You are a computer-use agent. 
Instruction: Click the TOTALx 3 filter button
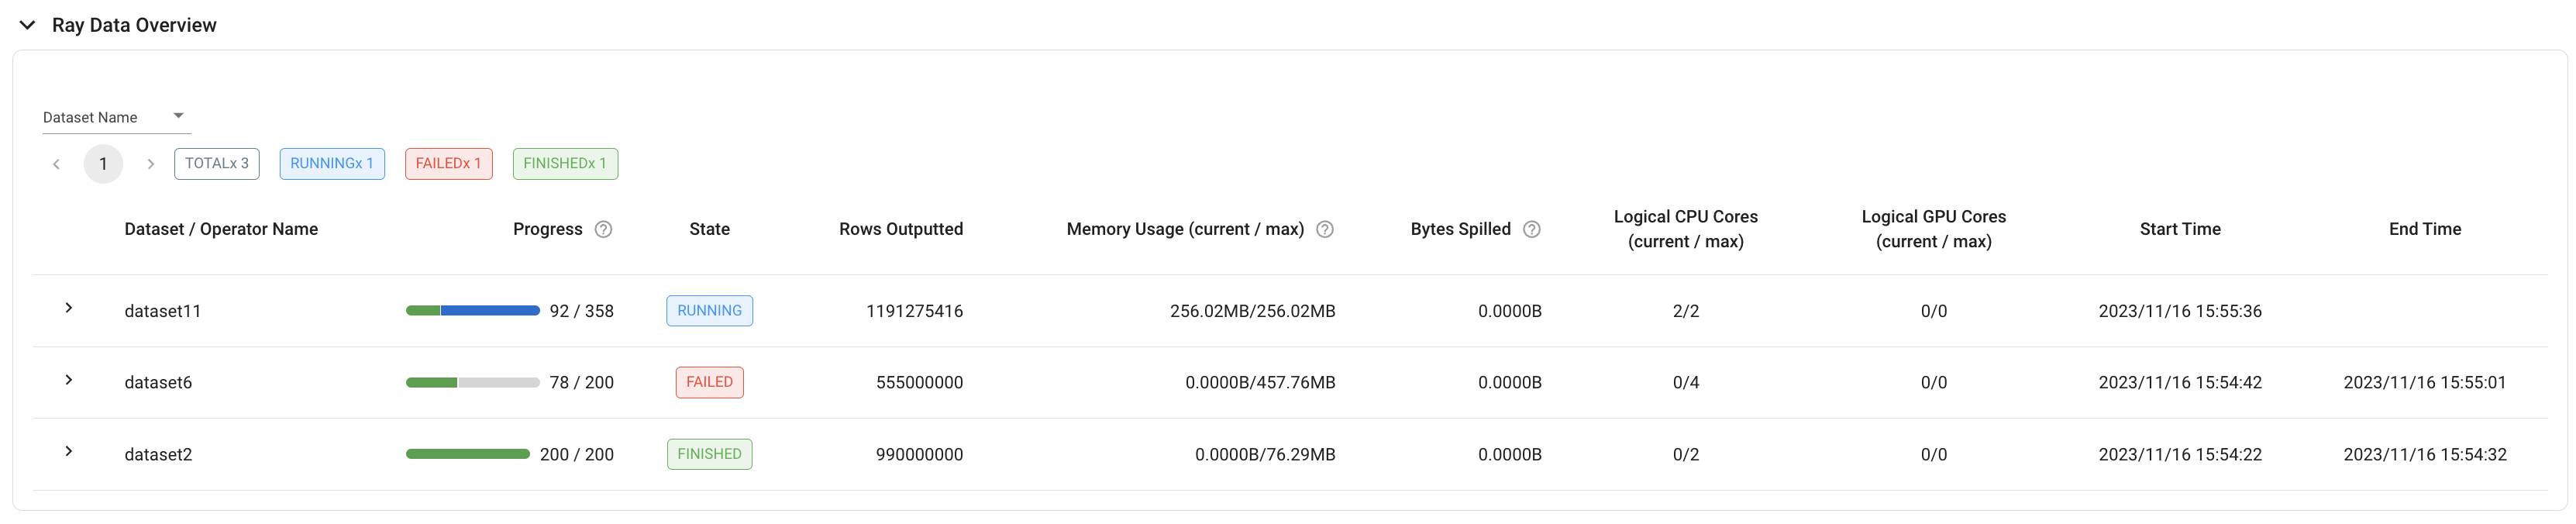click(216, 163)
